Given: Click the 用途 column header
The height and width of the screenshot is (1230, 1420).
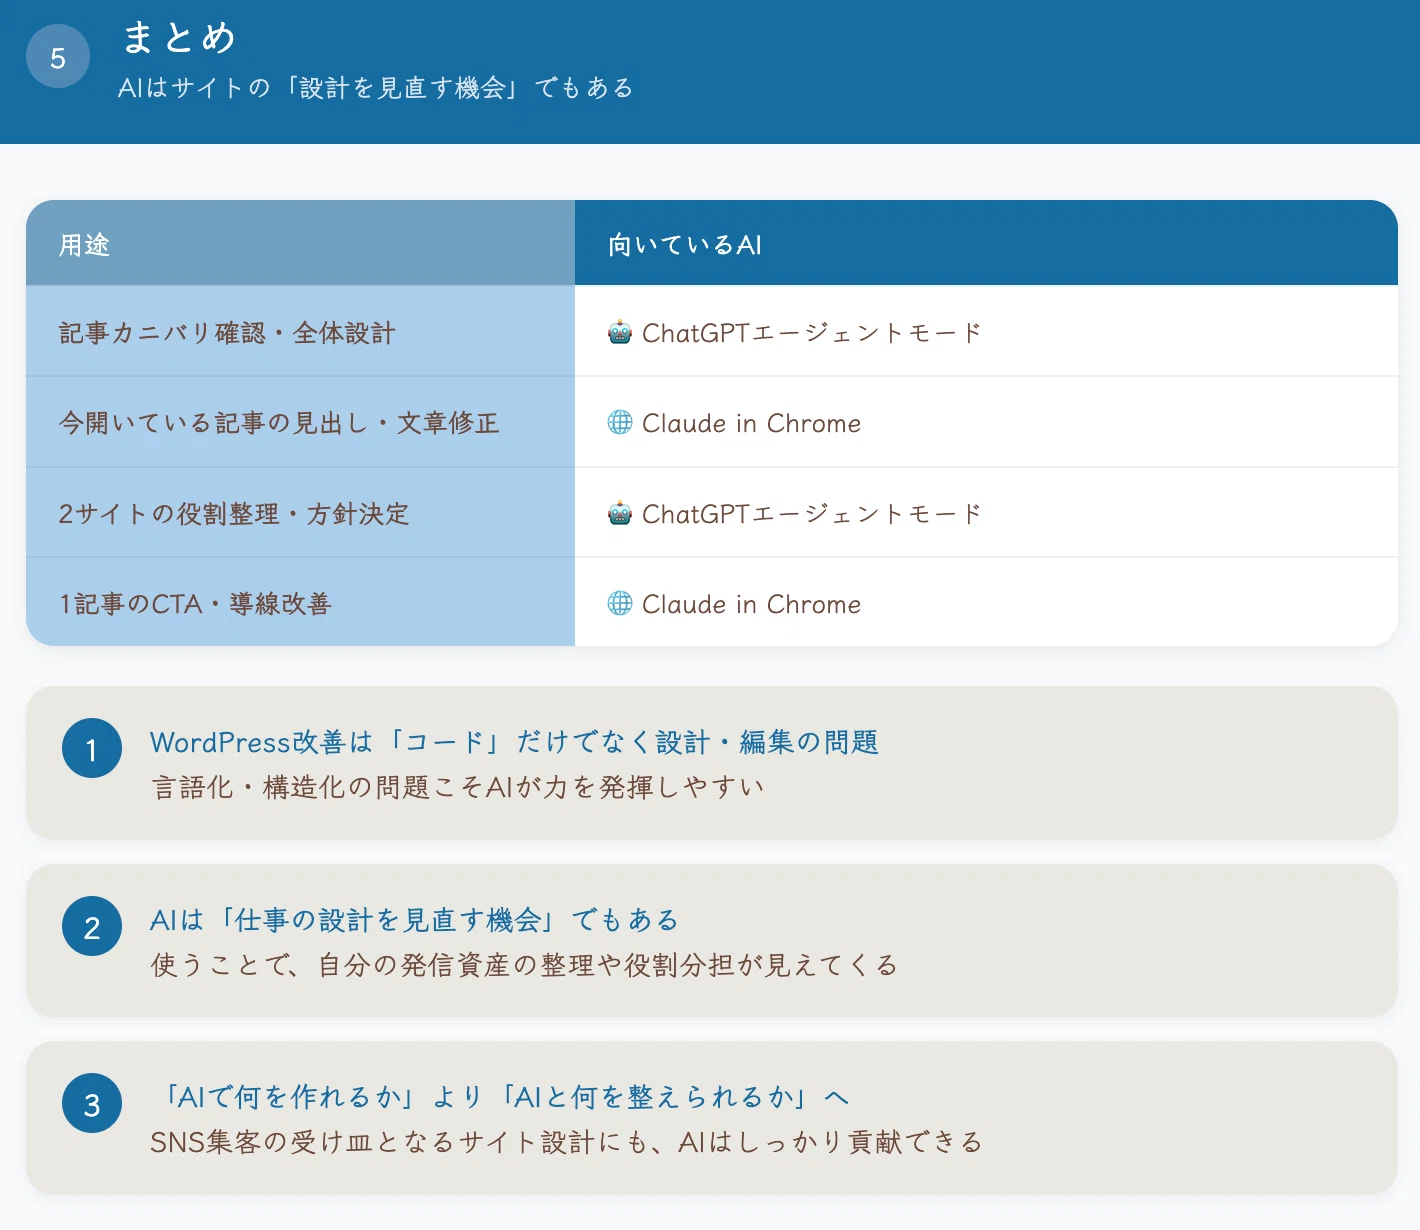Looking at the screenshot, I should (x=300, y=243).
